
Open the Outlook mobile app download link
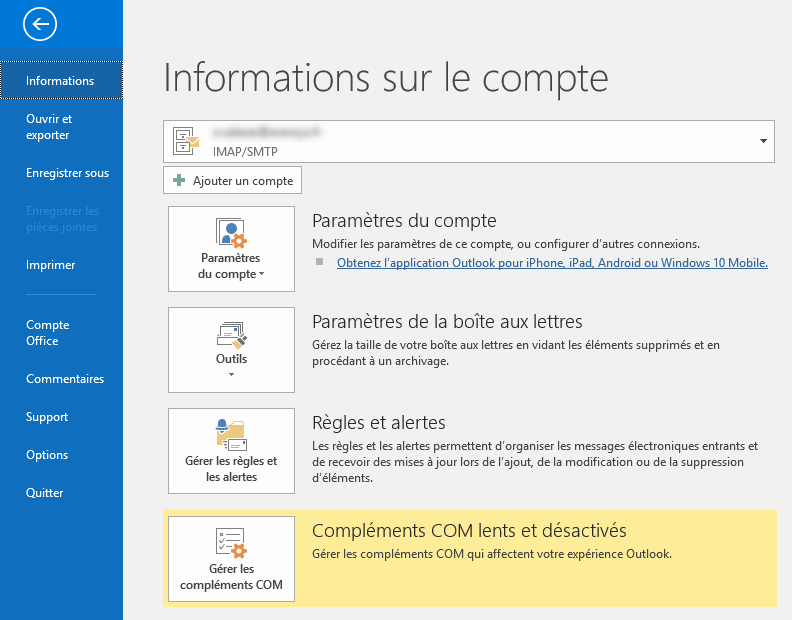pos(552,263)
